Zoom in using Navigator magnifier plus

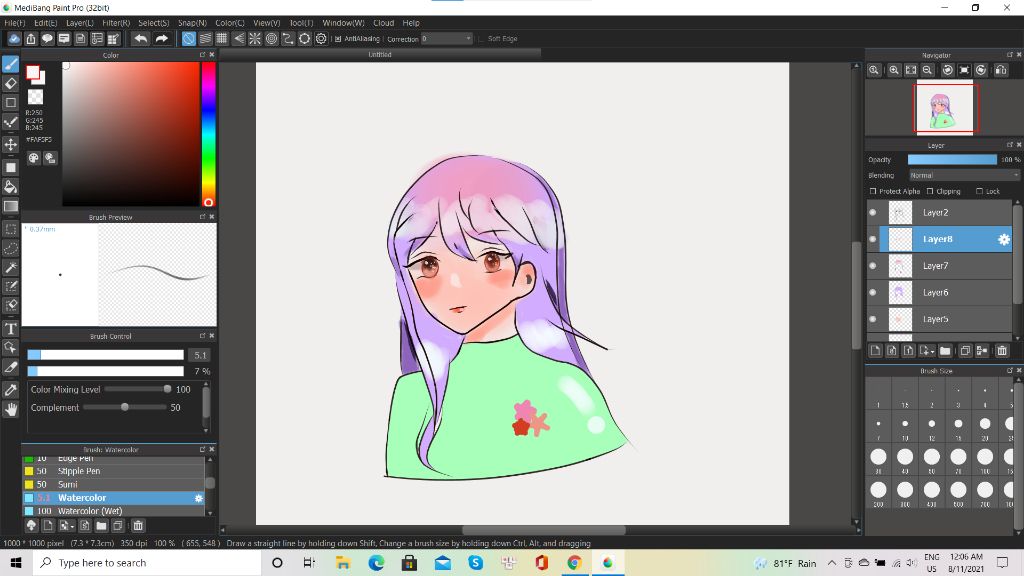click(x=894, y=70)
